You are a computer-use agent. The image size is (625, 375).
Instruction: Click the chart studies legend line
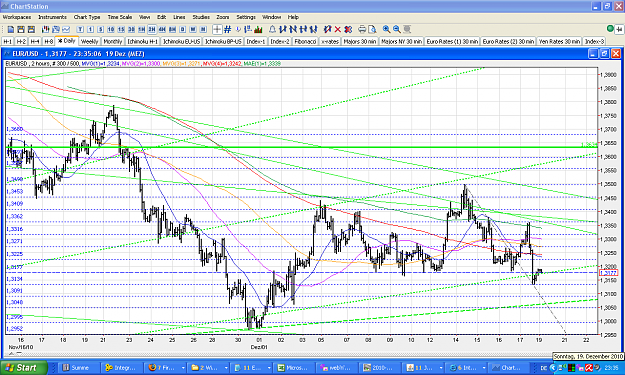coord(143,63)
